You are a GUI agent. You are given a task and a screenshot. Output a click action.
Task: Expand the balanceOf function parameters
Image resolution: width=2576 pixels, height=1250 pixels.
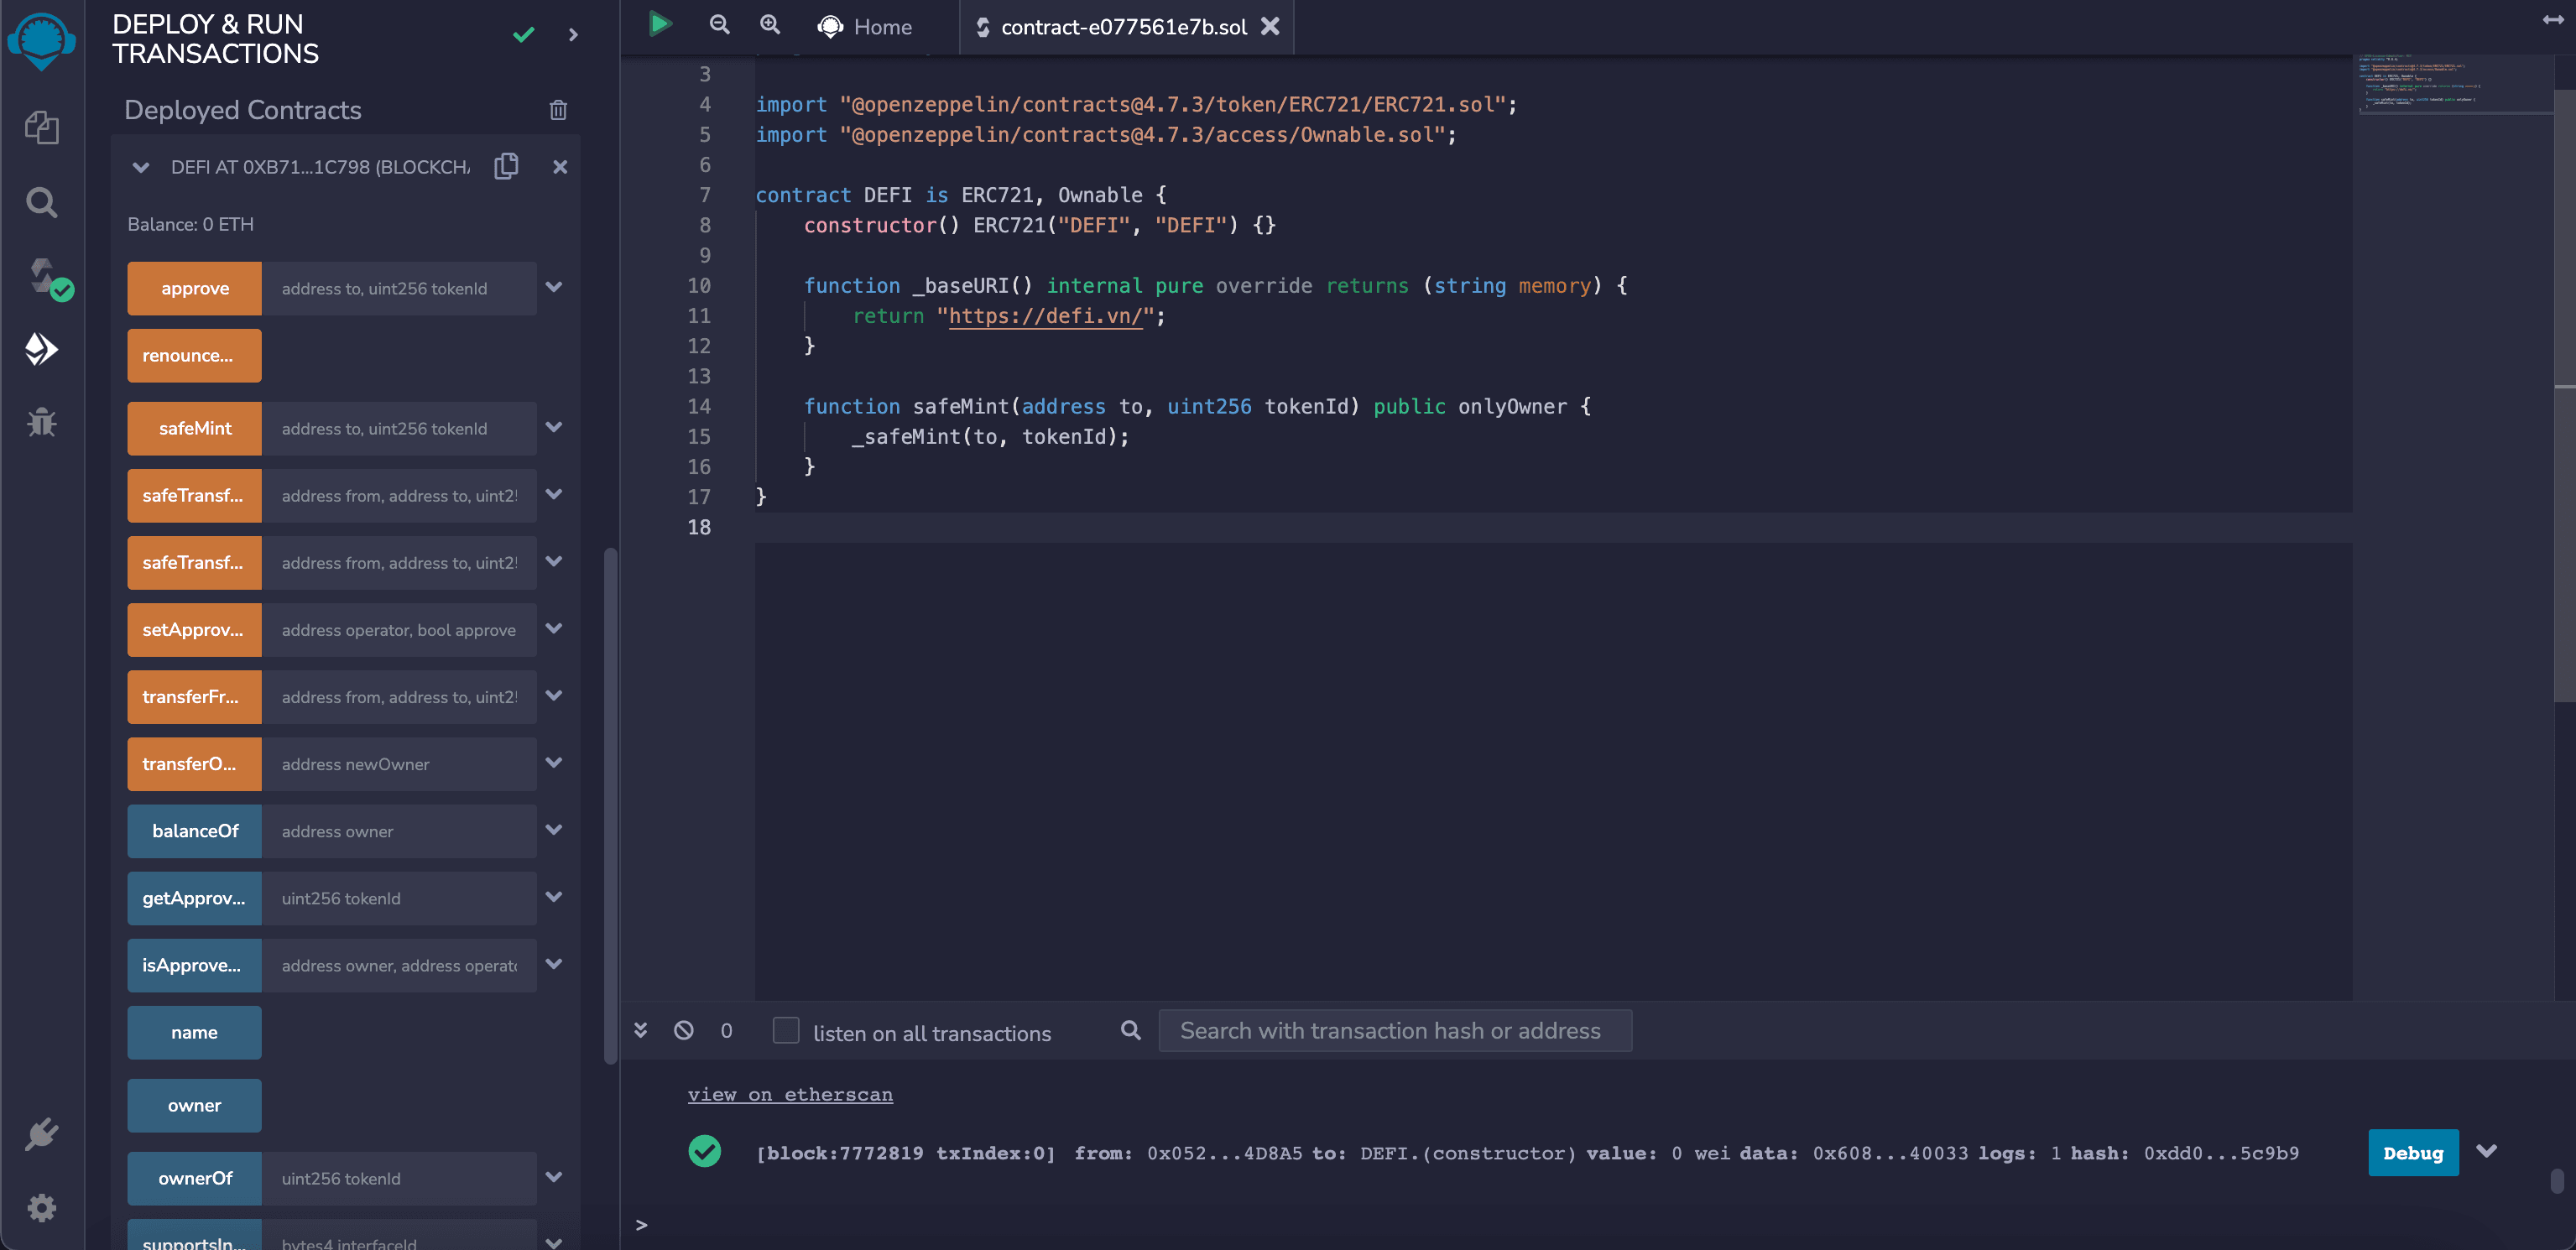[554, 829]
